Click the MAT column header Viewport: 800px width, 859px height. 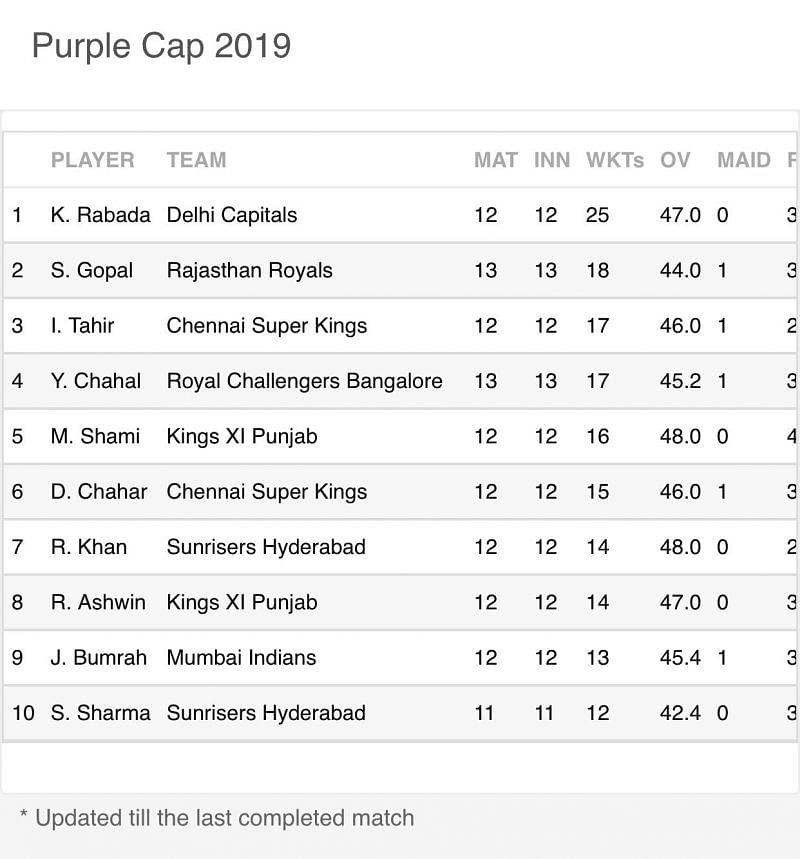(495, 160)
